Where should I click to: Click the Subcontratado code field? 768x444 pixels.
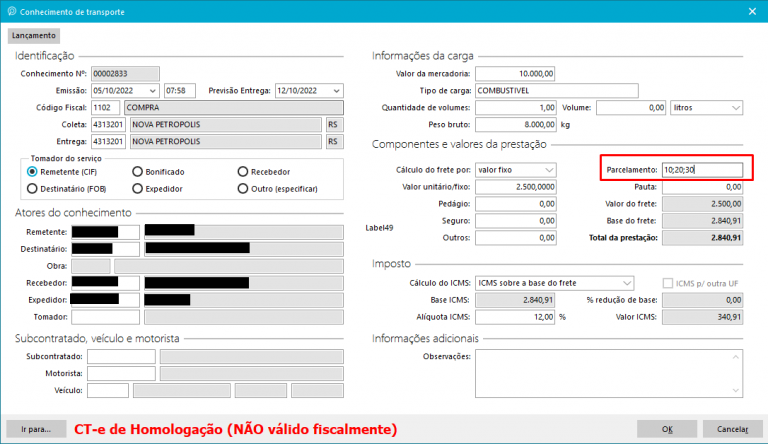(121, 357)
